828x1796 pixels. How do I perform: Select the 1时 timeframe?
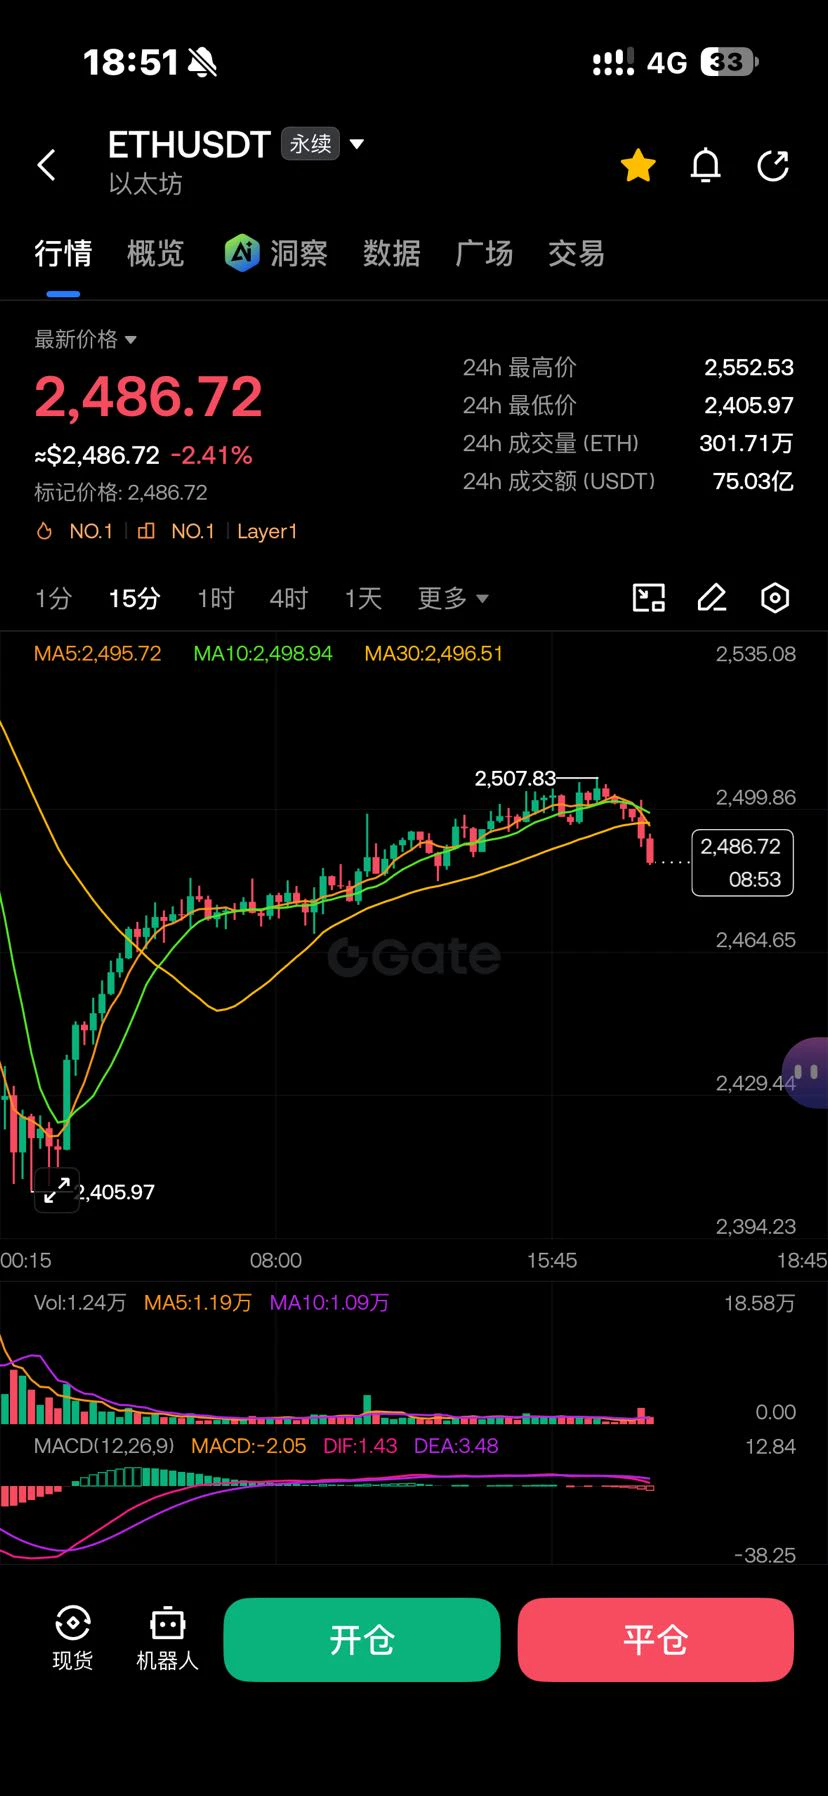click(215, 598)
